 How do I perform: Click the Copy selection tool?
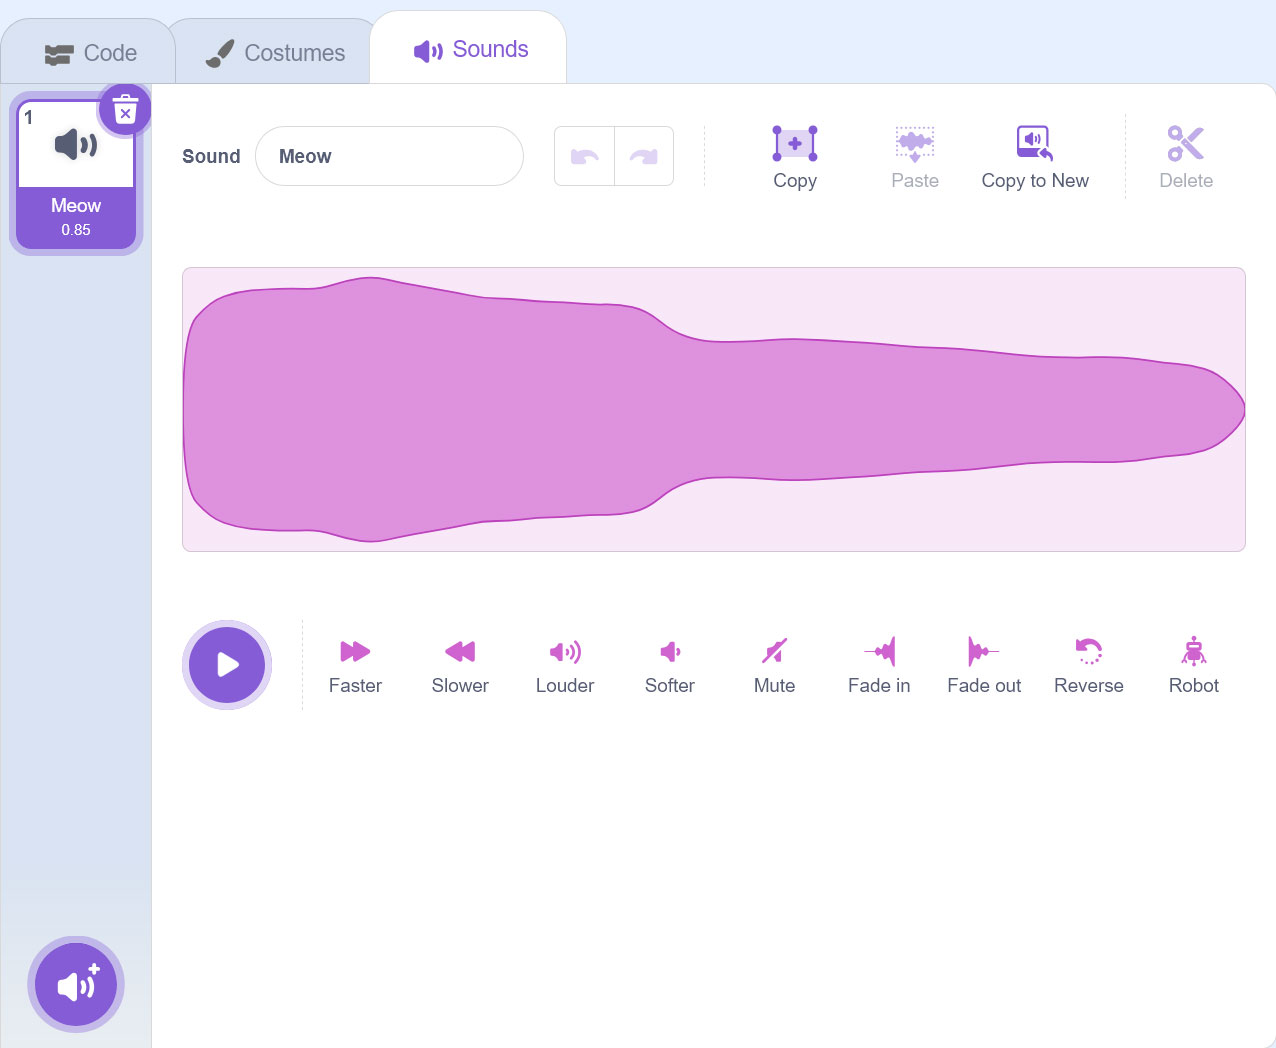point(795,157)
